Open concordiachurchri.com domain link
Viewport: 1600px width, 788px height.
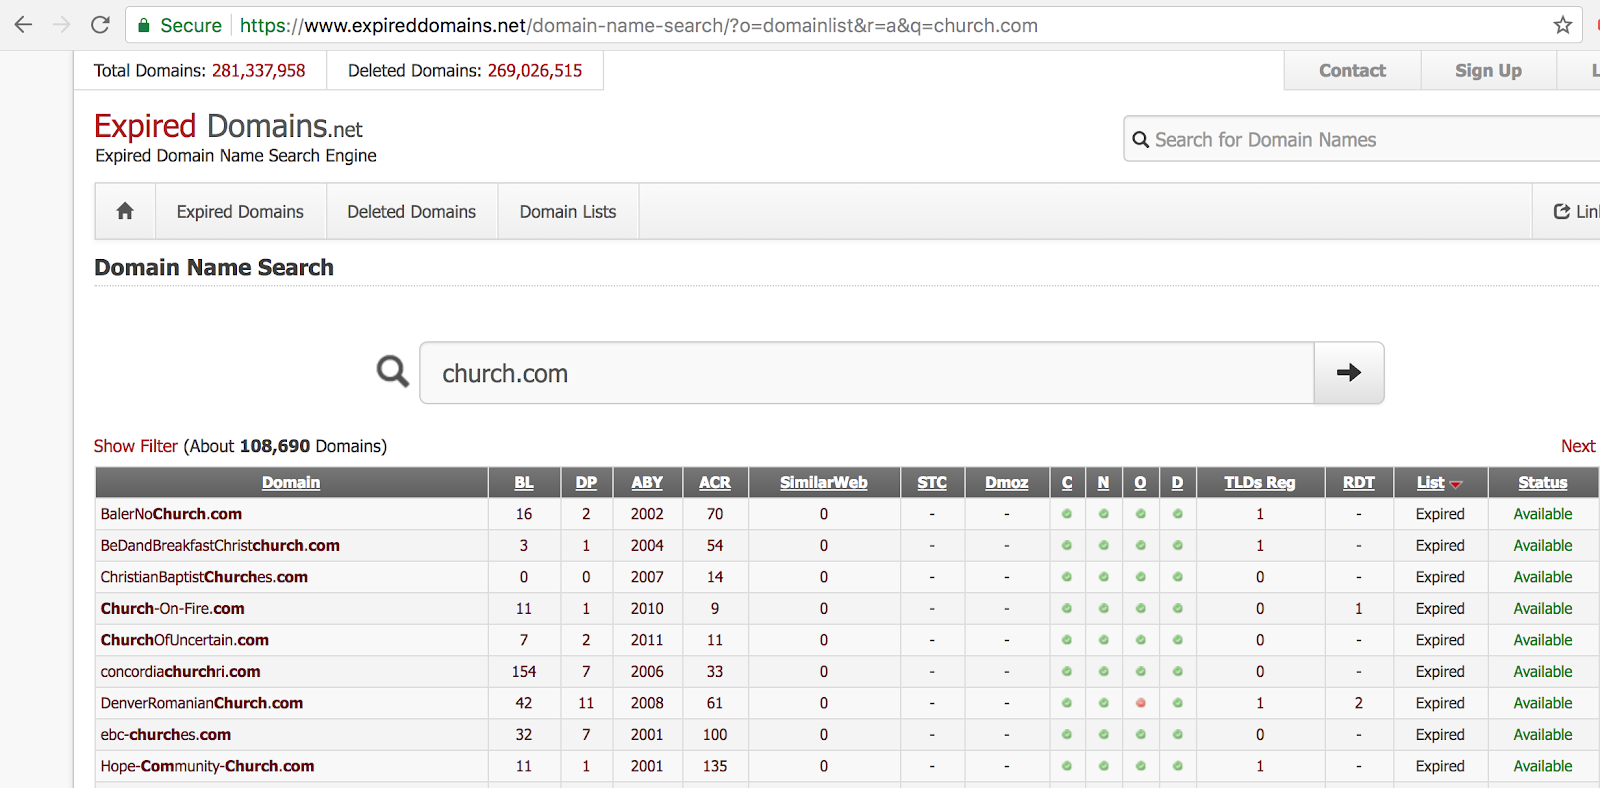[180, 672]
